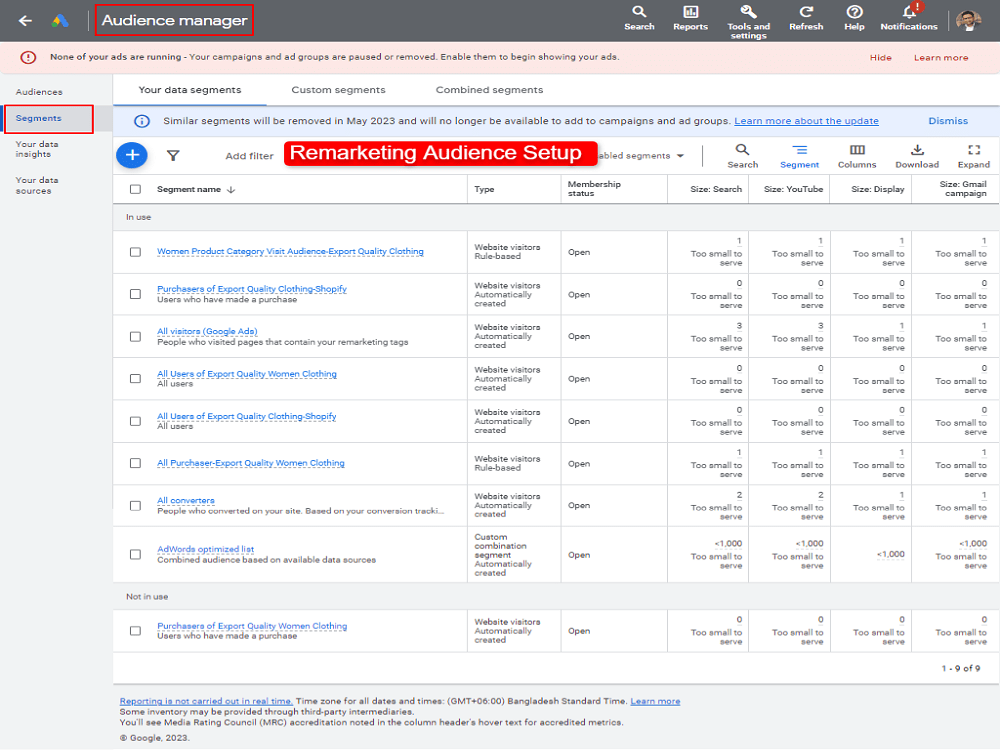Image resolution: width=1000 pixels, height=750 pixels.
Task: Click the blue info icon in the banner
Action: [x=142, y=121]
